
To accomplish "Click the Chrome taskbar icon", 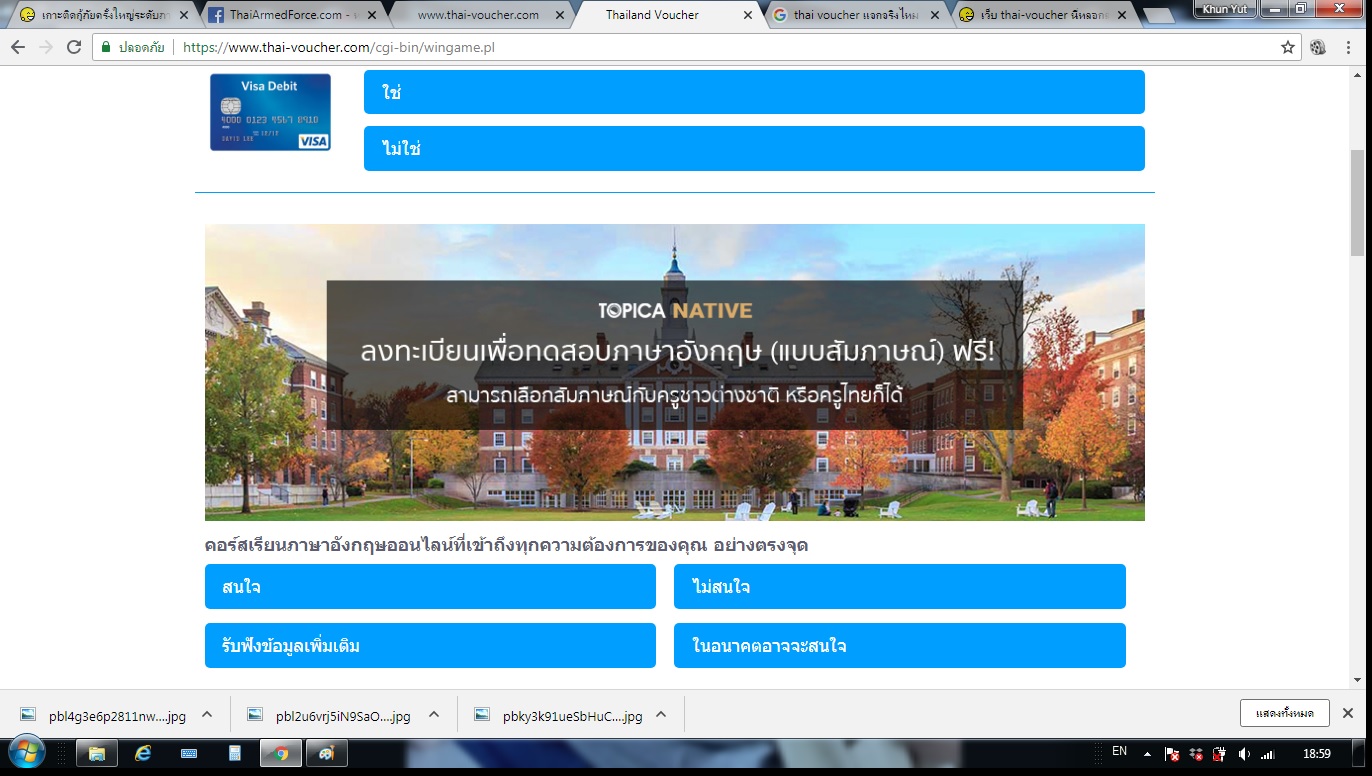I will [281, 753].
